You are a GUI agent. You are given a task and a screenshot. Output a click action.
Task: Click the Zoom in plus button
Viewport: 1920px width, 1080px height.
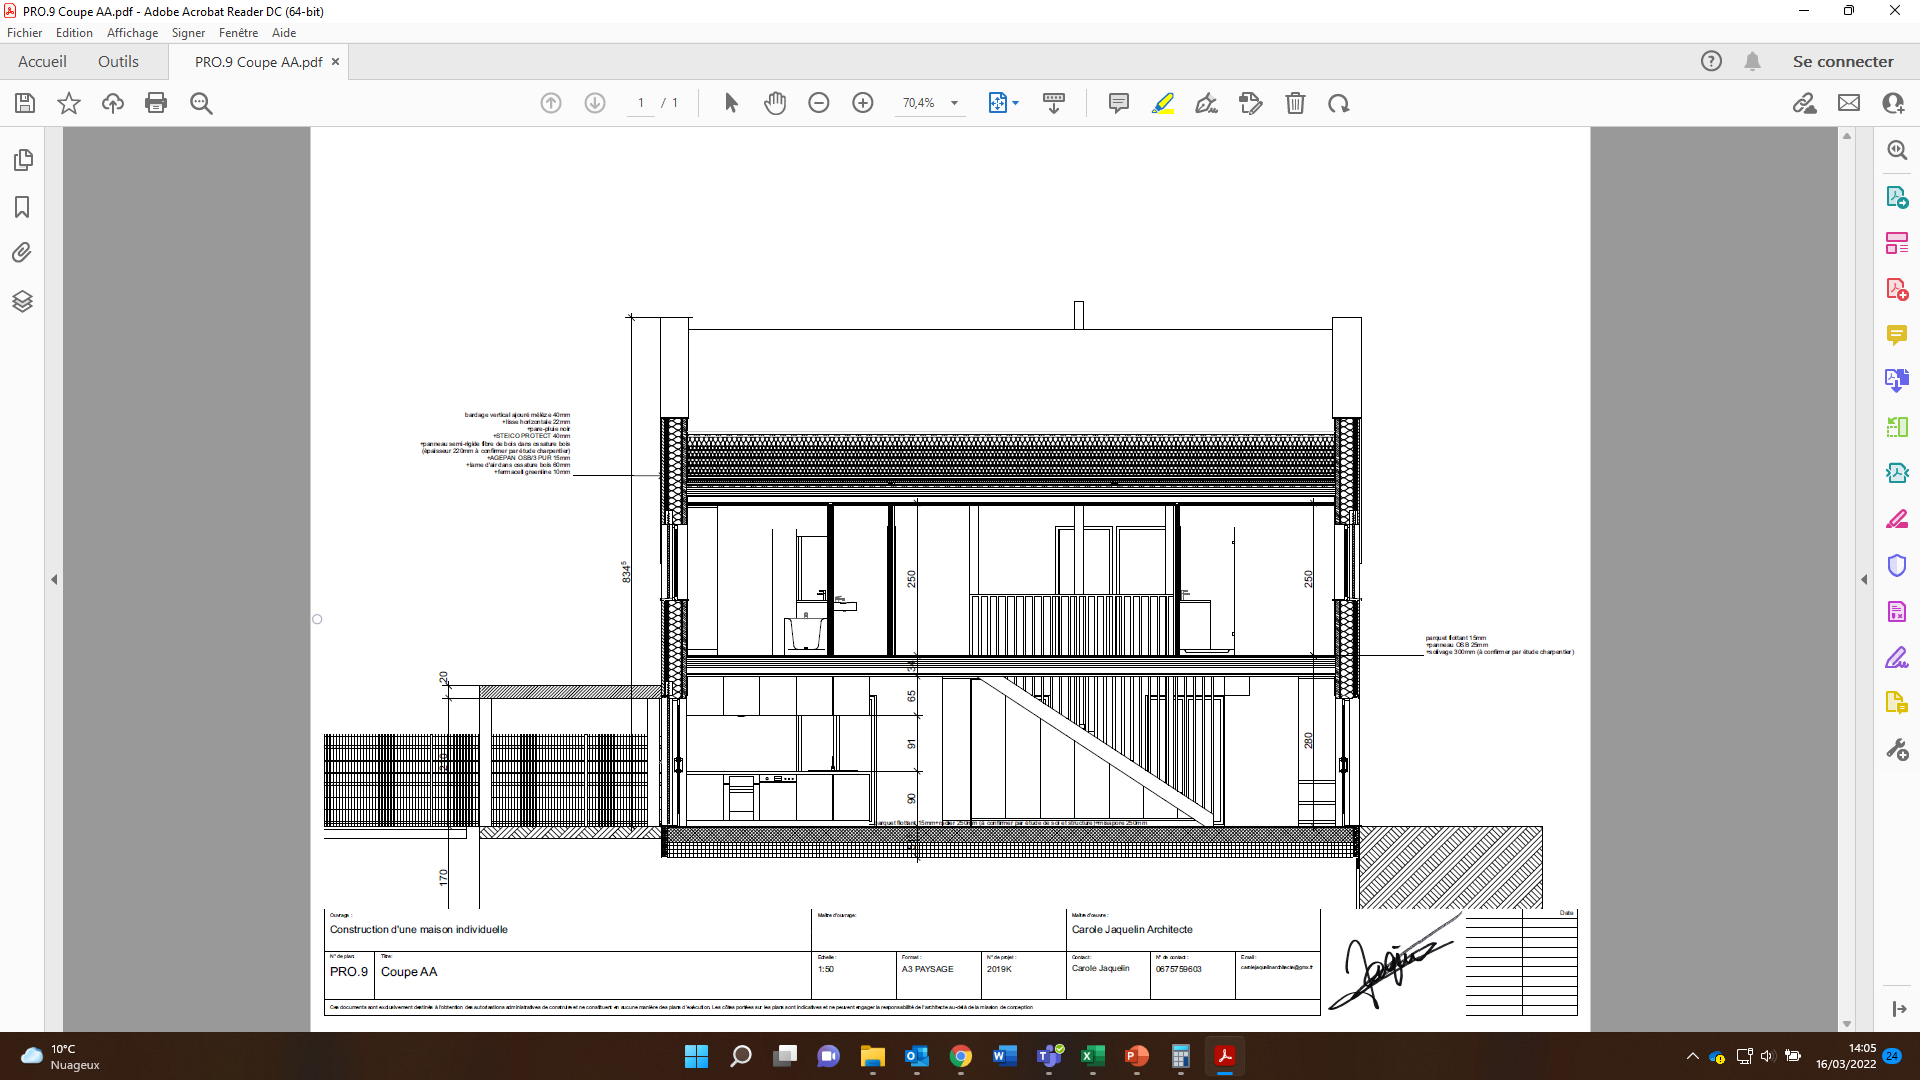[862, 103]
